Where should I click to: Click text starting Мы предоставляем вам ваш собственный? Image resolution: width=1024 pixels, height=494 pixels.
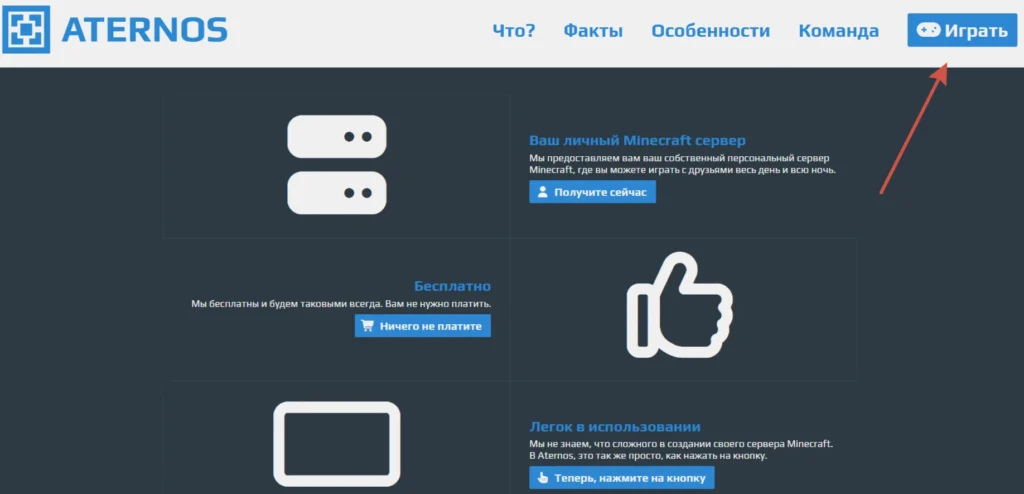[x=682, y=164]
